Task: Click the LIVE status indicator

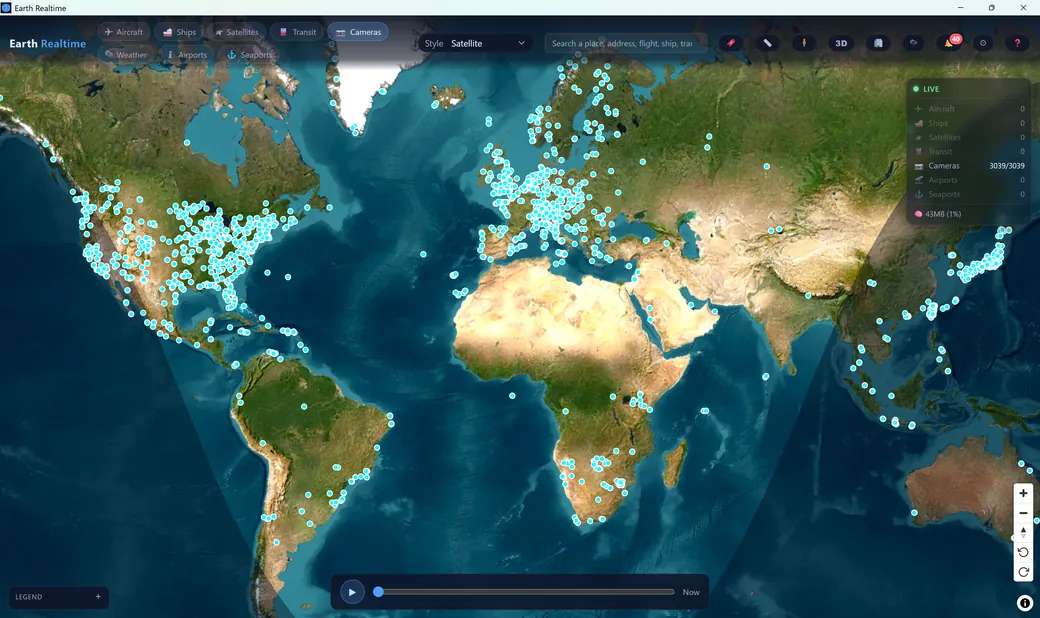Action: coord(927,89)
